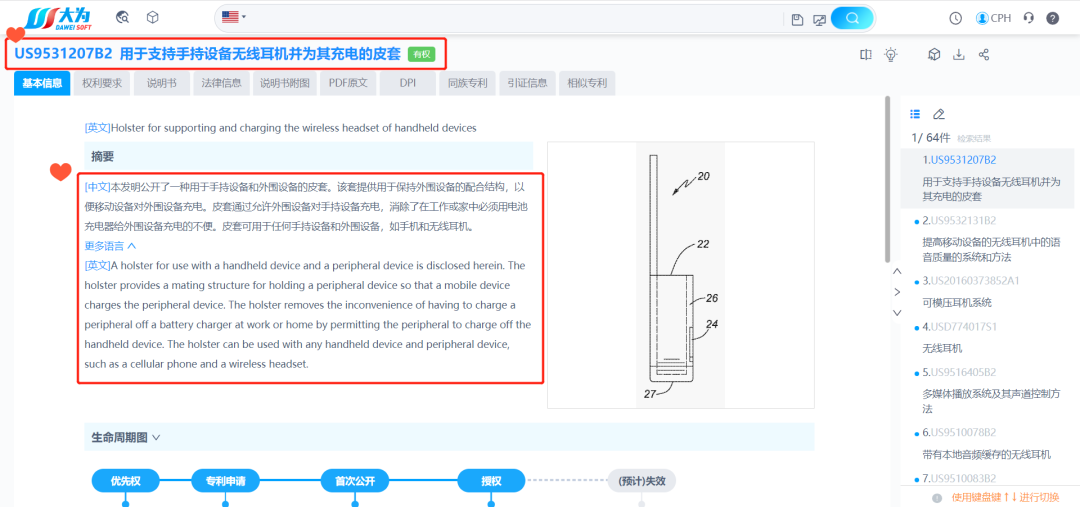Click the 专利申请 lifecycle node
The image size is (1080, 507).
point(225,481)
